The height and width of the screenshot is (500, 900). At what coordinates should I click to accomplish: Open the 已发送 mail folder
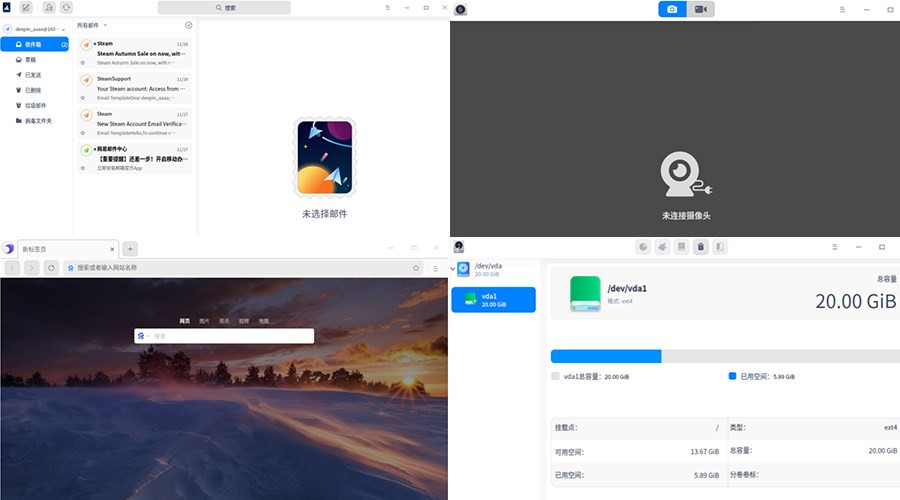(x=33, y=75)
